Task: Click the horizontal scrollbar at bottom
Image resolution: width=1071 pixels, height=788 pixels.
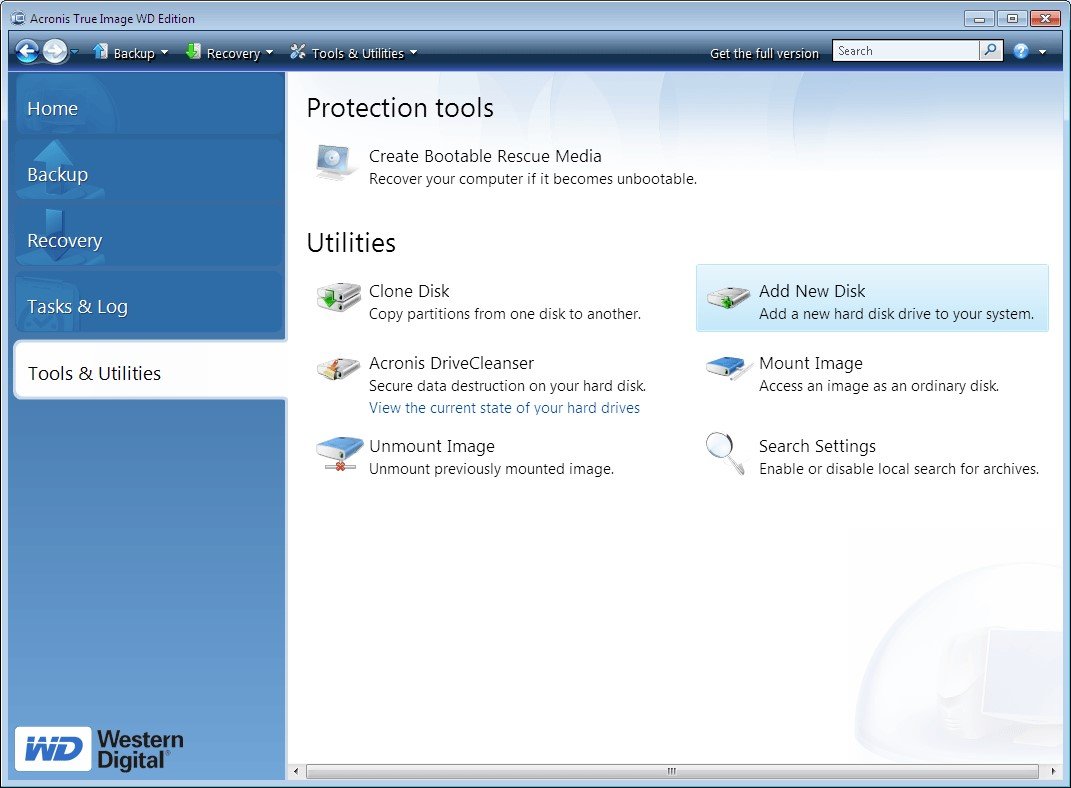Action: coord(672,771)
